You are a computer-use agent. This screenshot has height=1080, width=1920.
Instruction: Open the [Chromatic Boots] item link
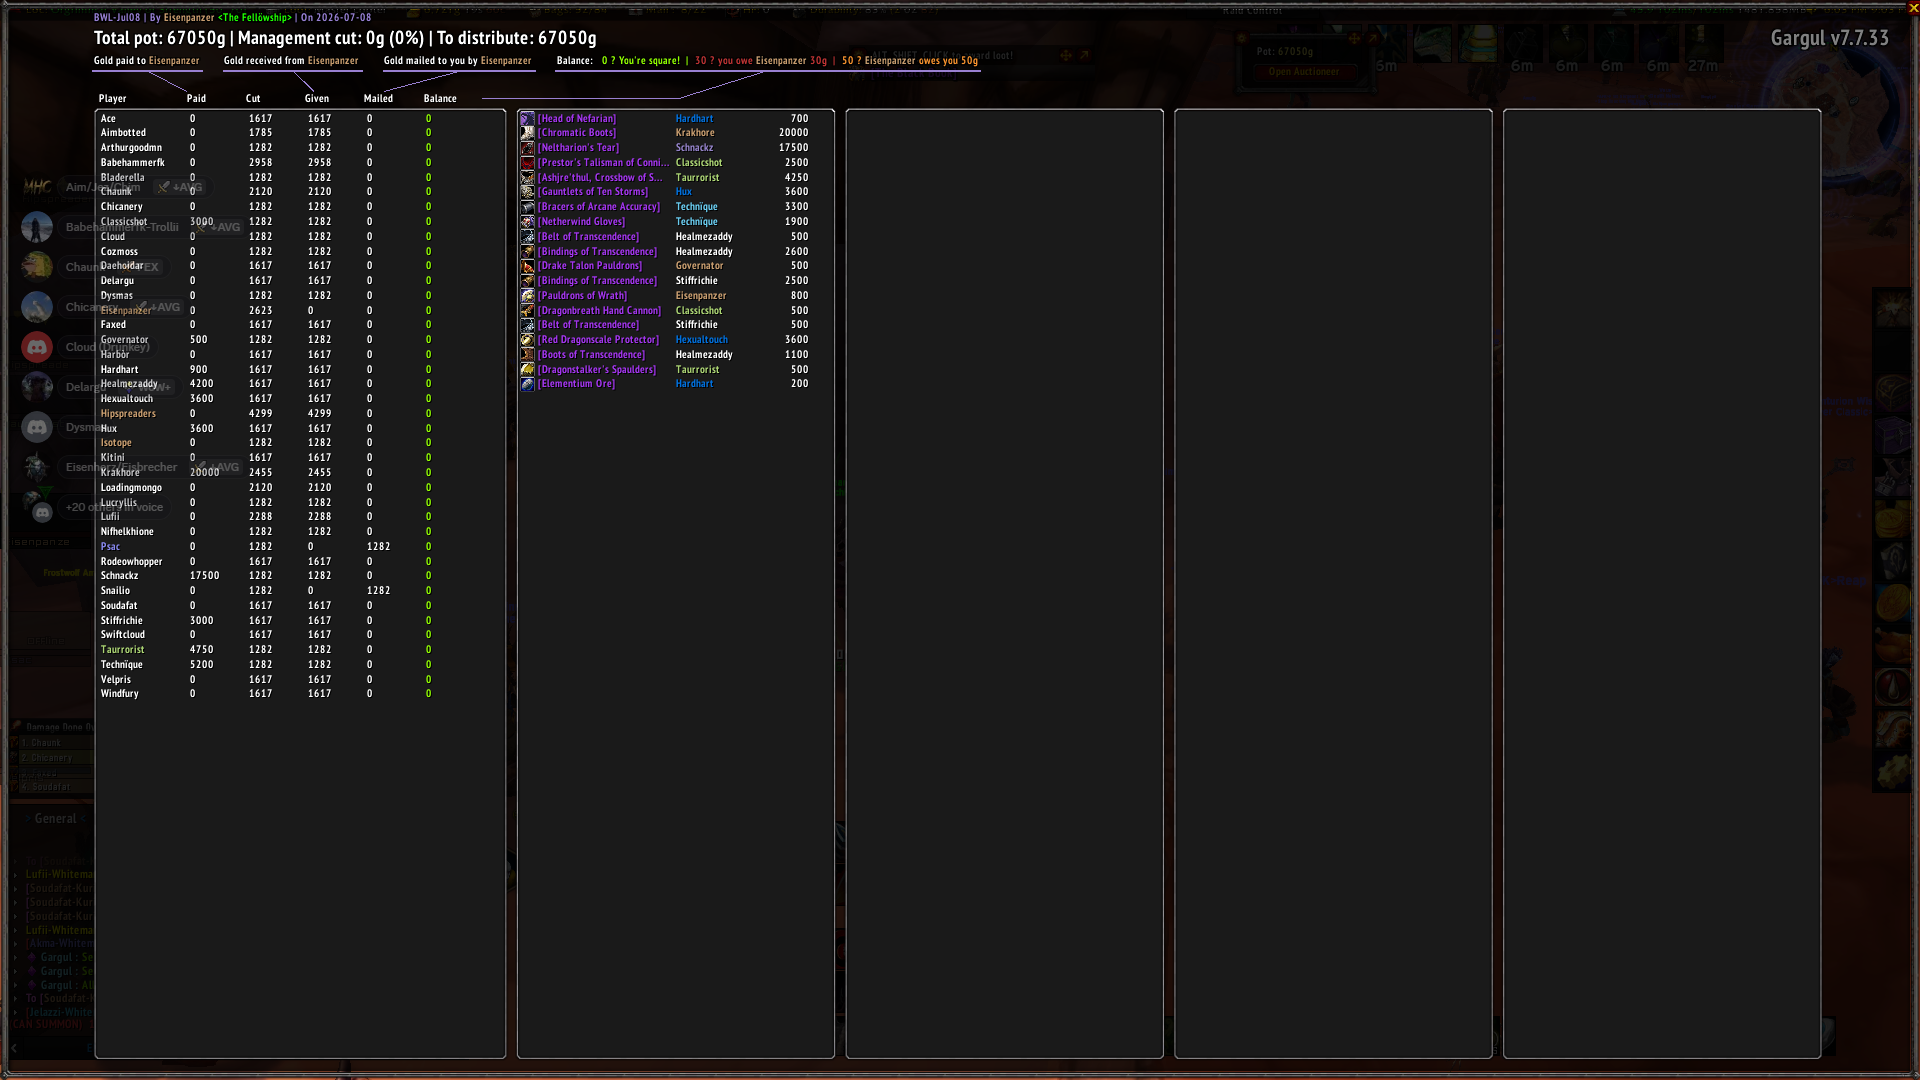tap(577, 133)
